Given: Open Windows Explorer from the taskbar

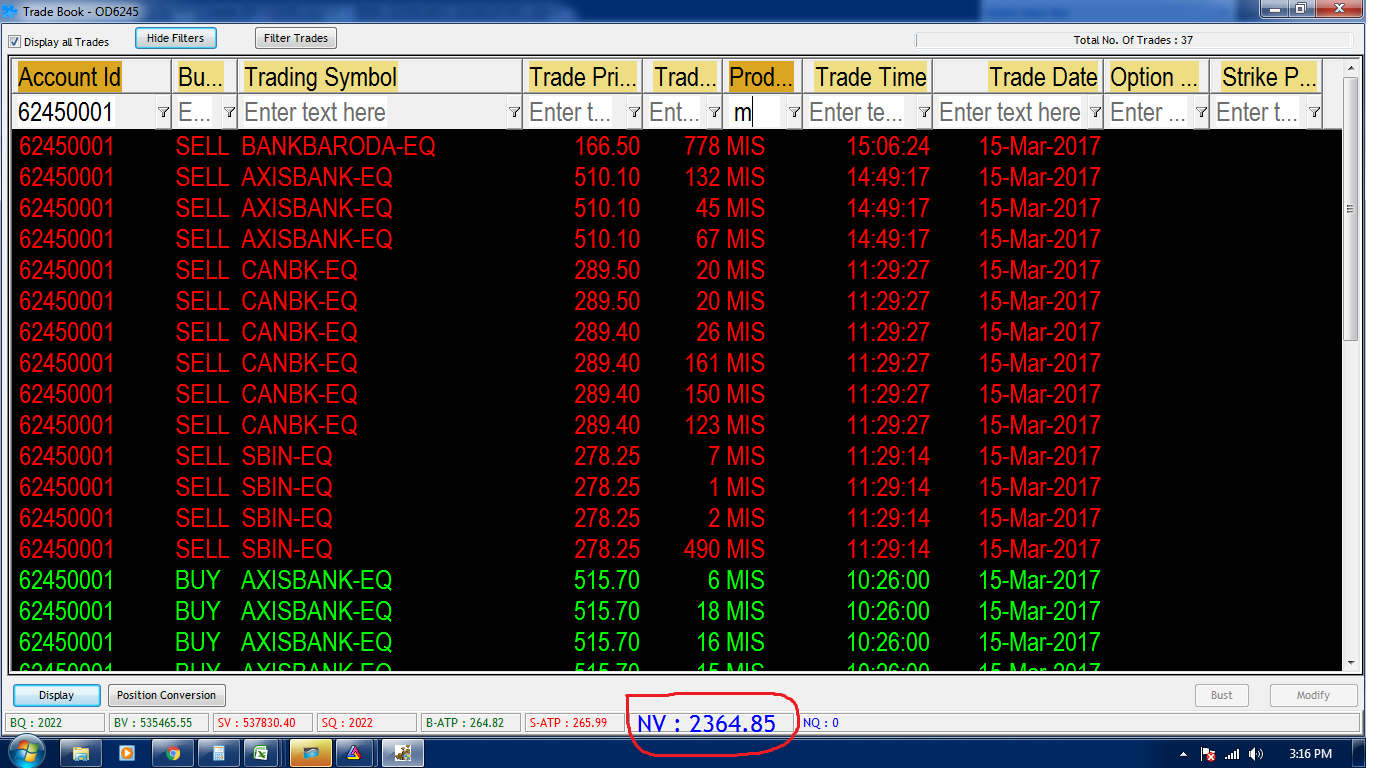Looking at the screenshot, I should tap(81, 753).
